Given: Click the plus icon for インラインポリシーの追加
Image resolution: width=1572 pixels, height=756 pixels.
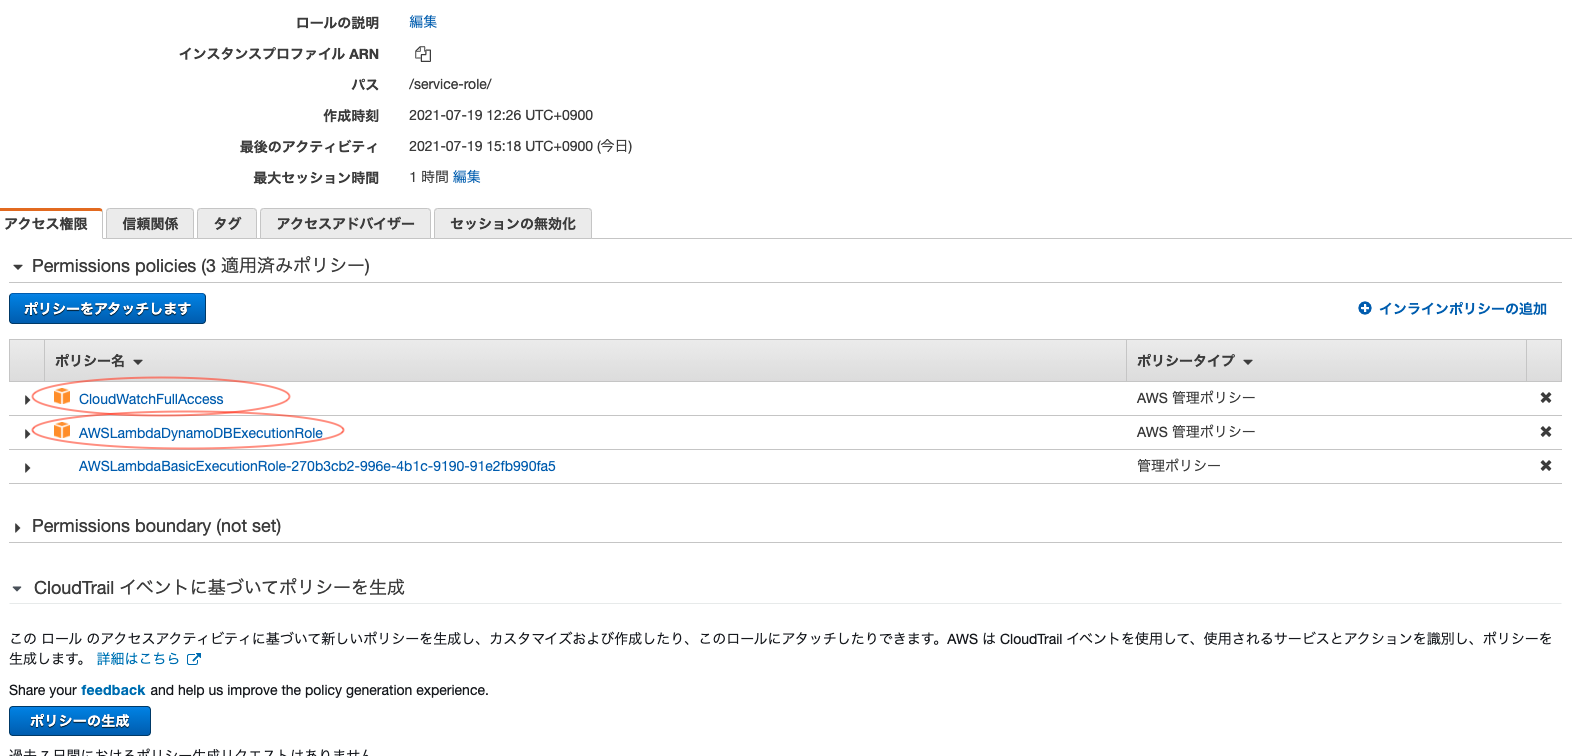Looking at the screenshot, I should click(1365, 308).
